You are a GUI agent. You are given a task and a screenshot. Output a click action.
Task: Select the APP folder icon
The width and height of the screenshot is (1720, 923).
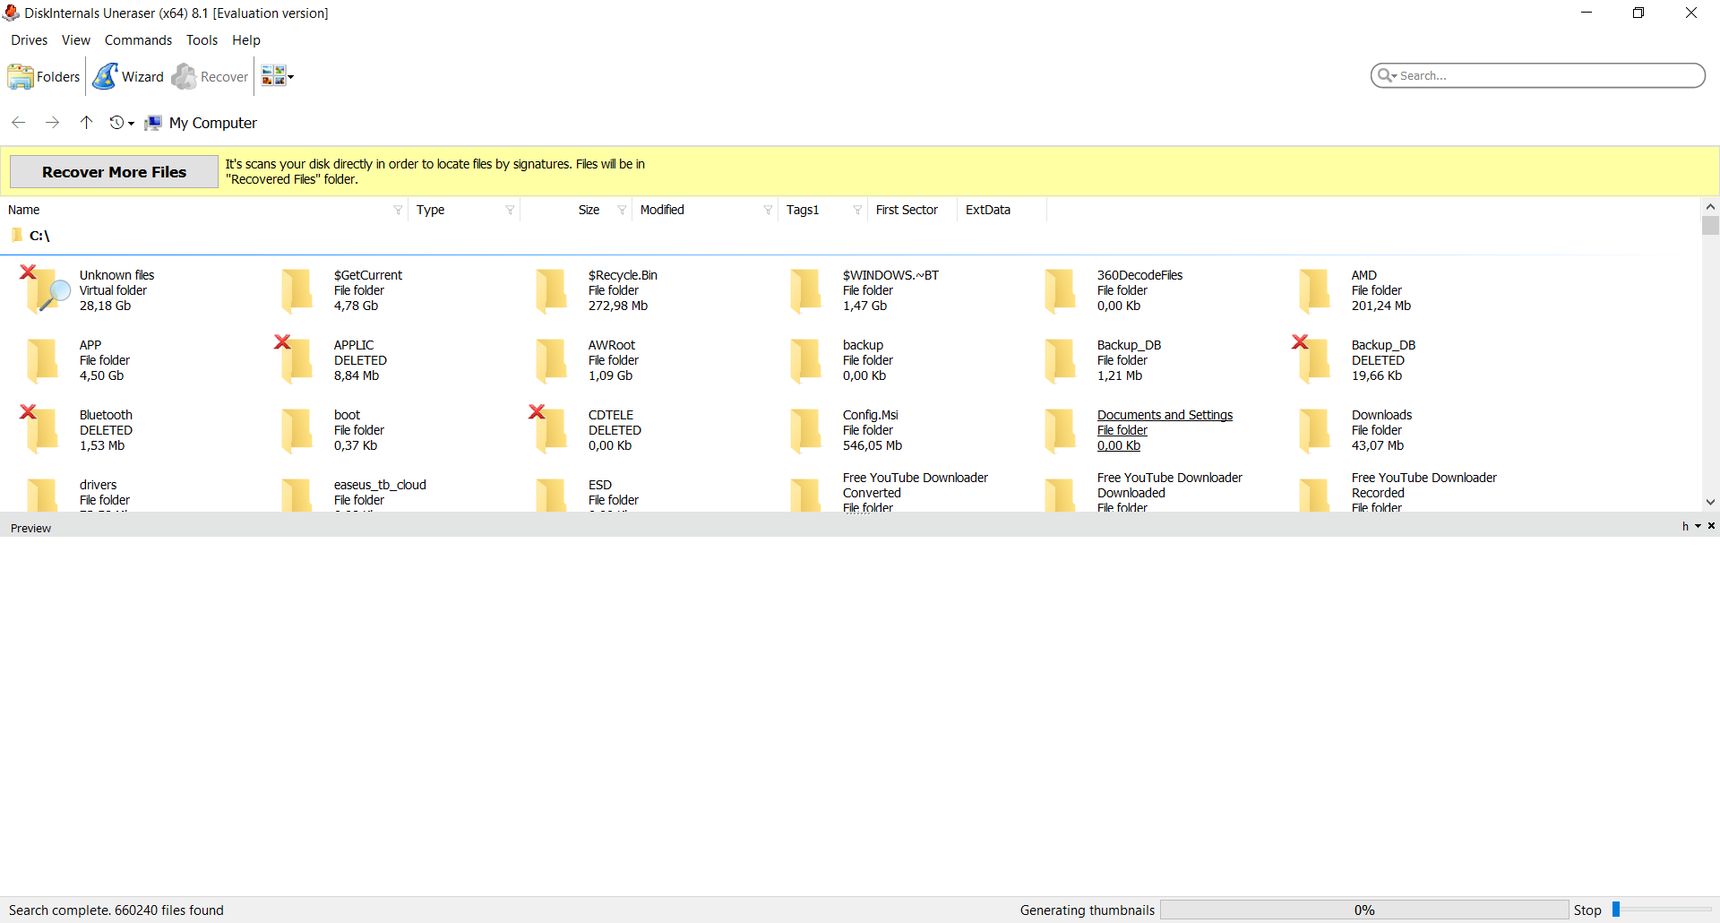tap(42, 360)
